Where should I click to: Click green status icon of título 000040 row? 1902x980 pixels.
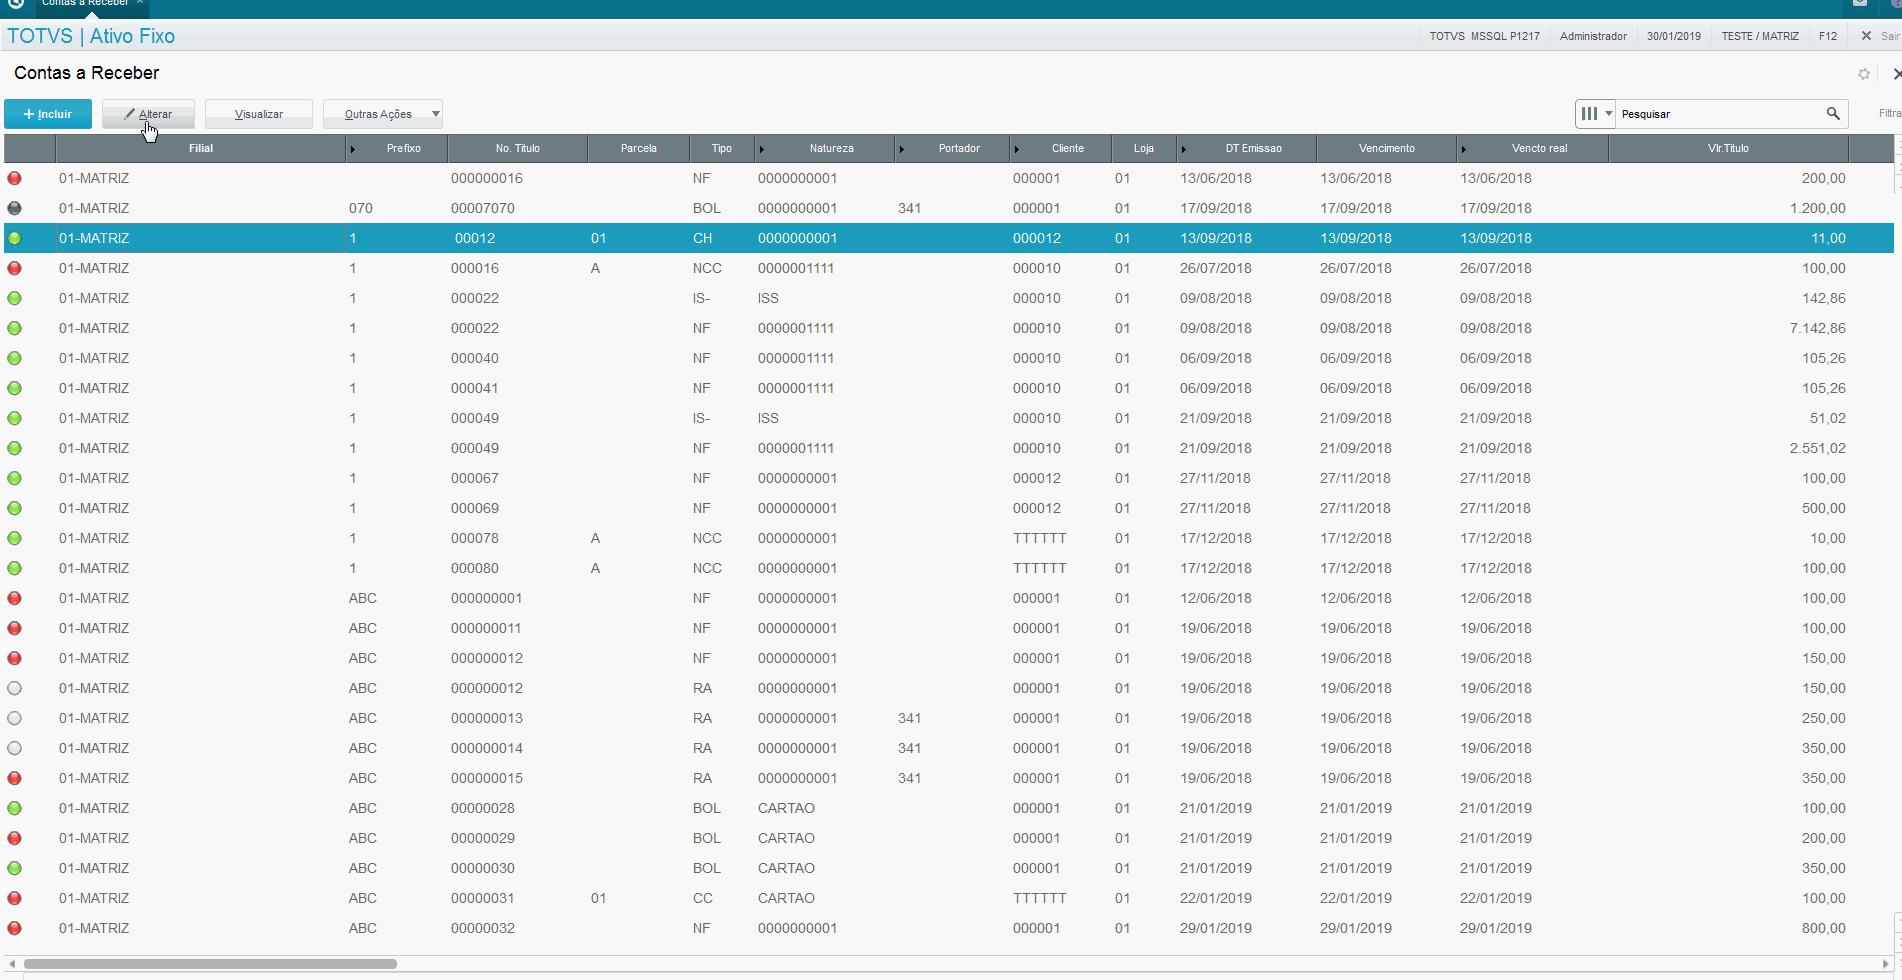(x=15, y=358)
